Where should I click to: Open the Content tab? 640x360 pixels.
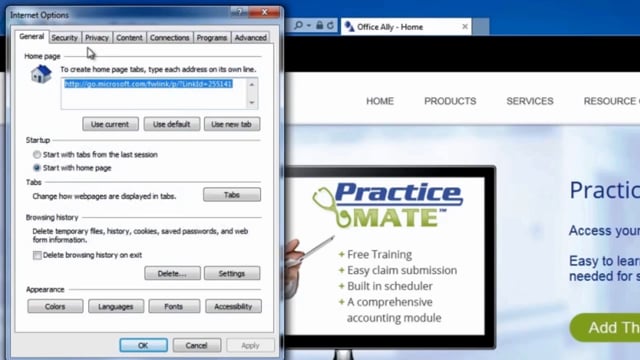[129, 38]
